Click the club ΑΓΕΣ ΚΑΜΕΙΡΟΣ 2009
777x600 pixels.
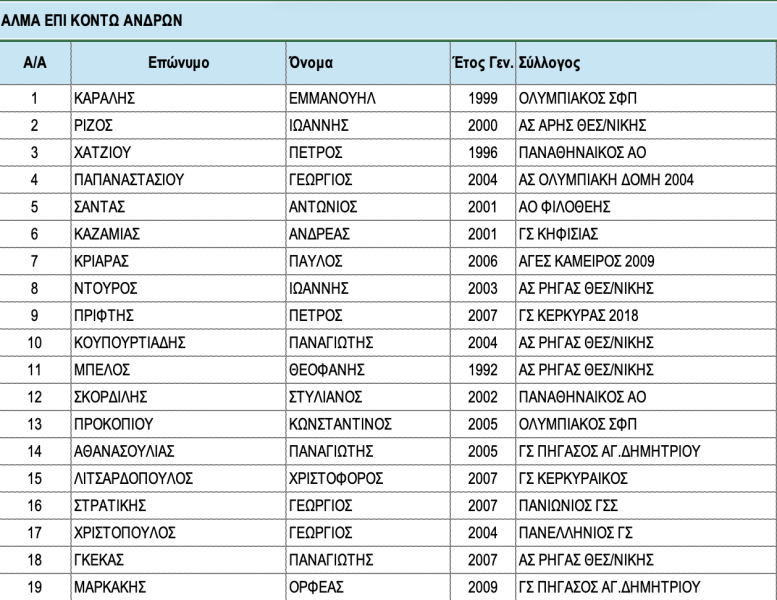tap(587, 261)
